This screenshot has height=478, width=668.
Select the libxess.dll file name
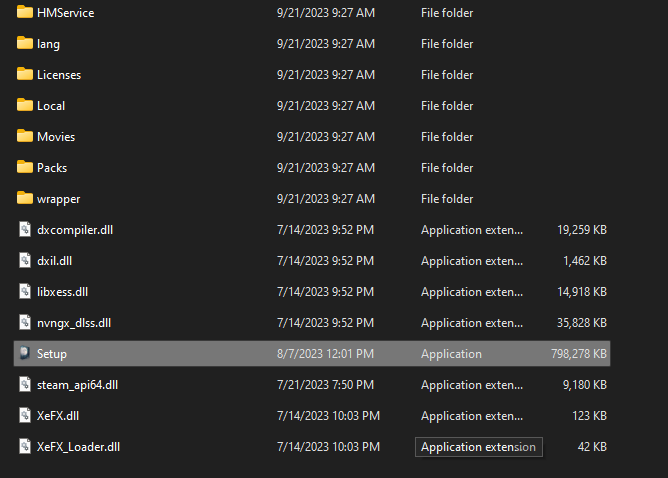click(x=62, y=292)
